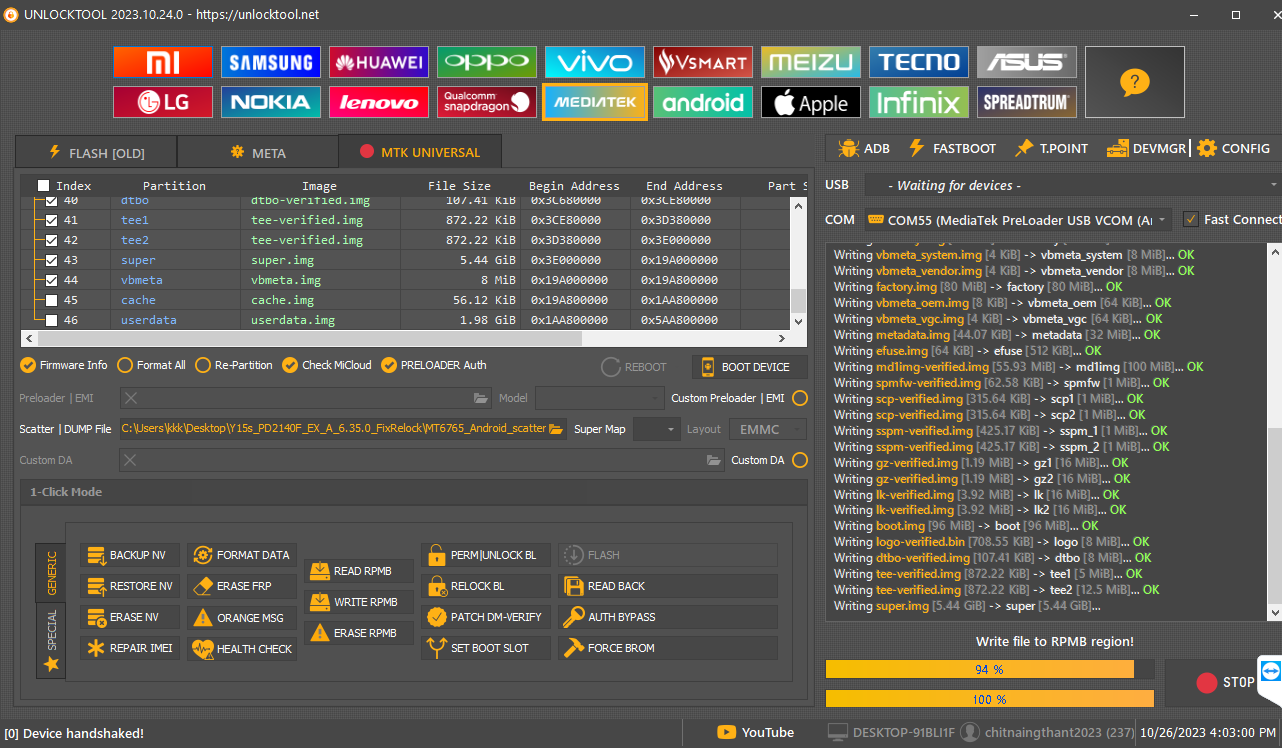Image resolution: width=1282 pixels, height=748 pixels.
Task: Toggle Firmware Info option
Action: point(65,365)
